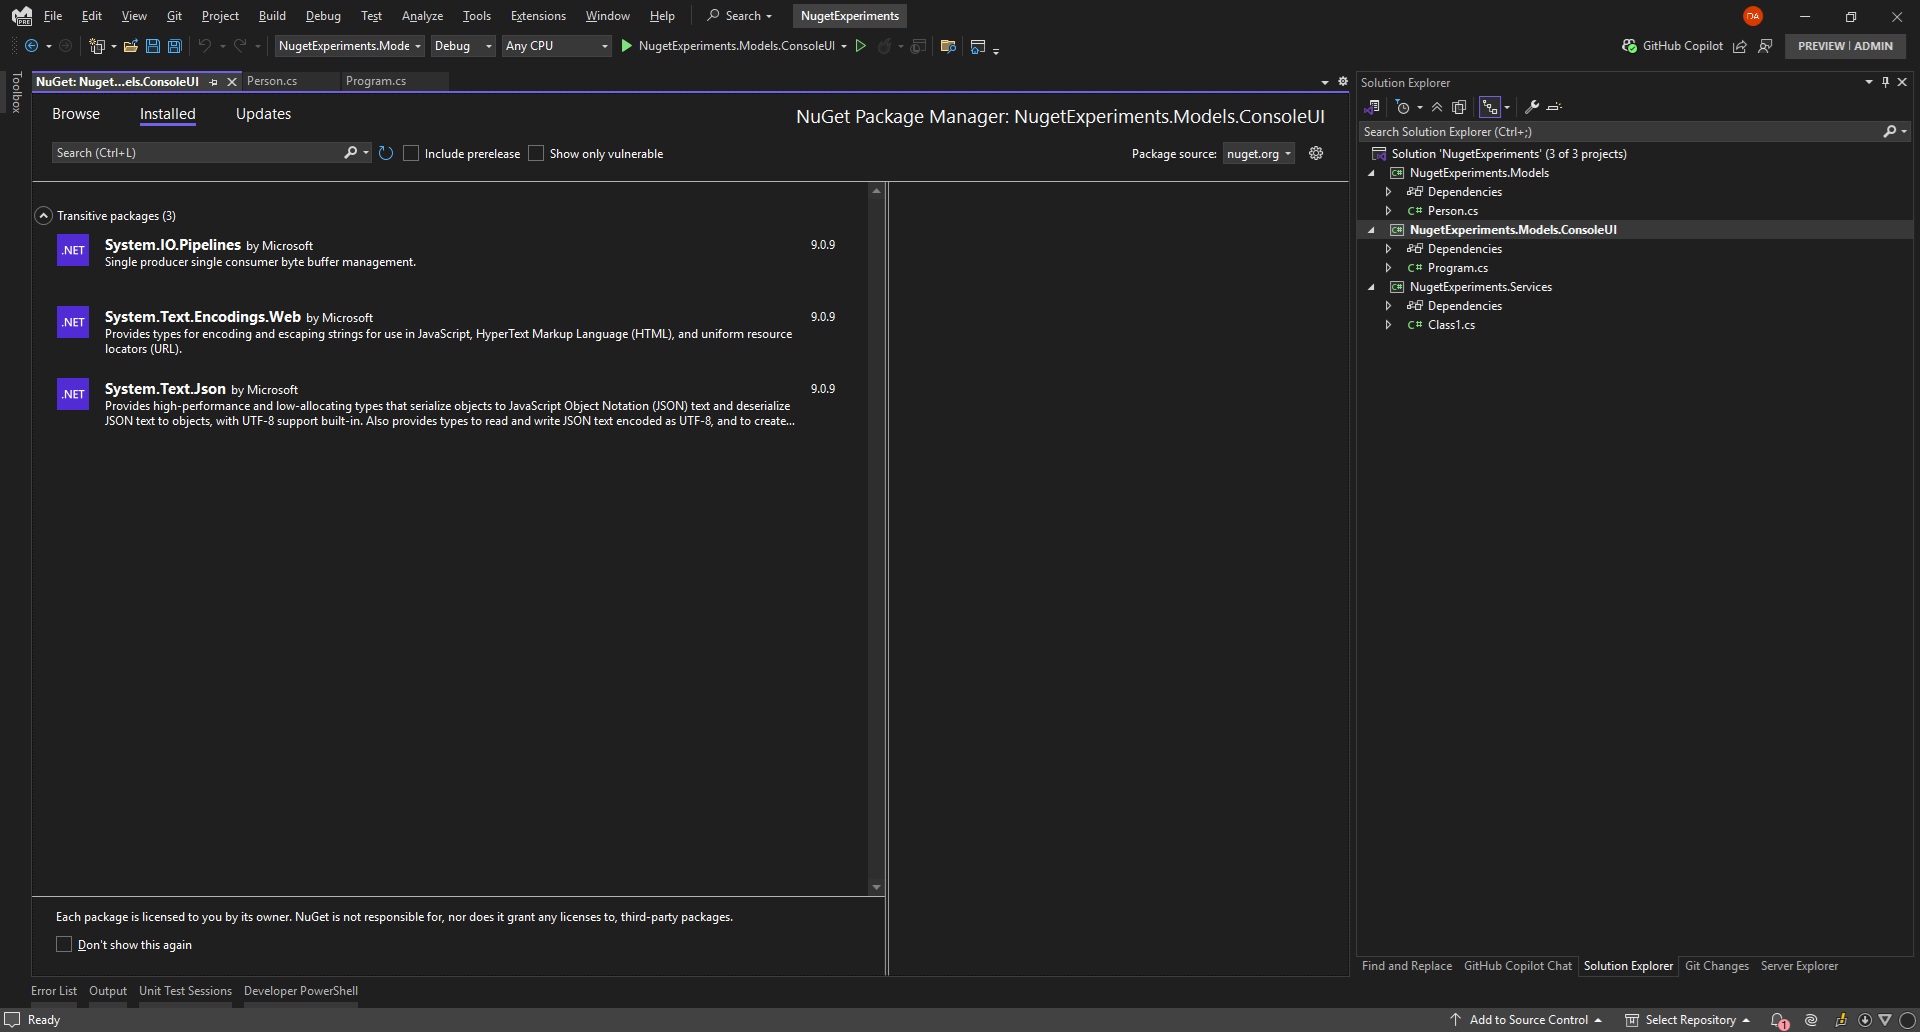Open the Package source dropdown

click(x=1258, y=153)
